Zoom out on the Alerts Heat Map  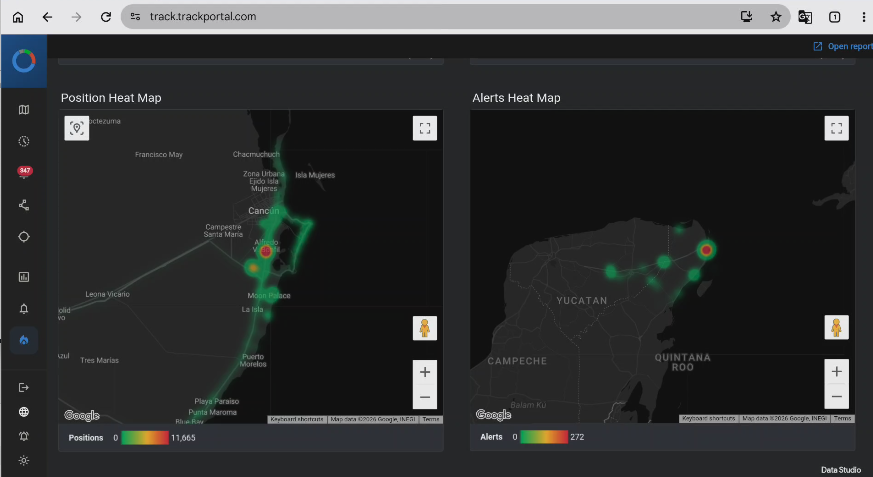(836, 396)
